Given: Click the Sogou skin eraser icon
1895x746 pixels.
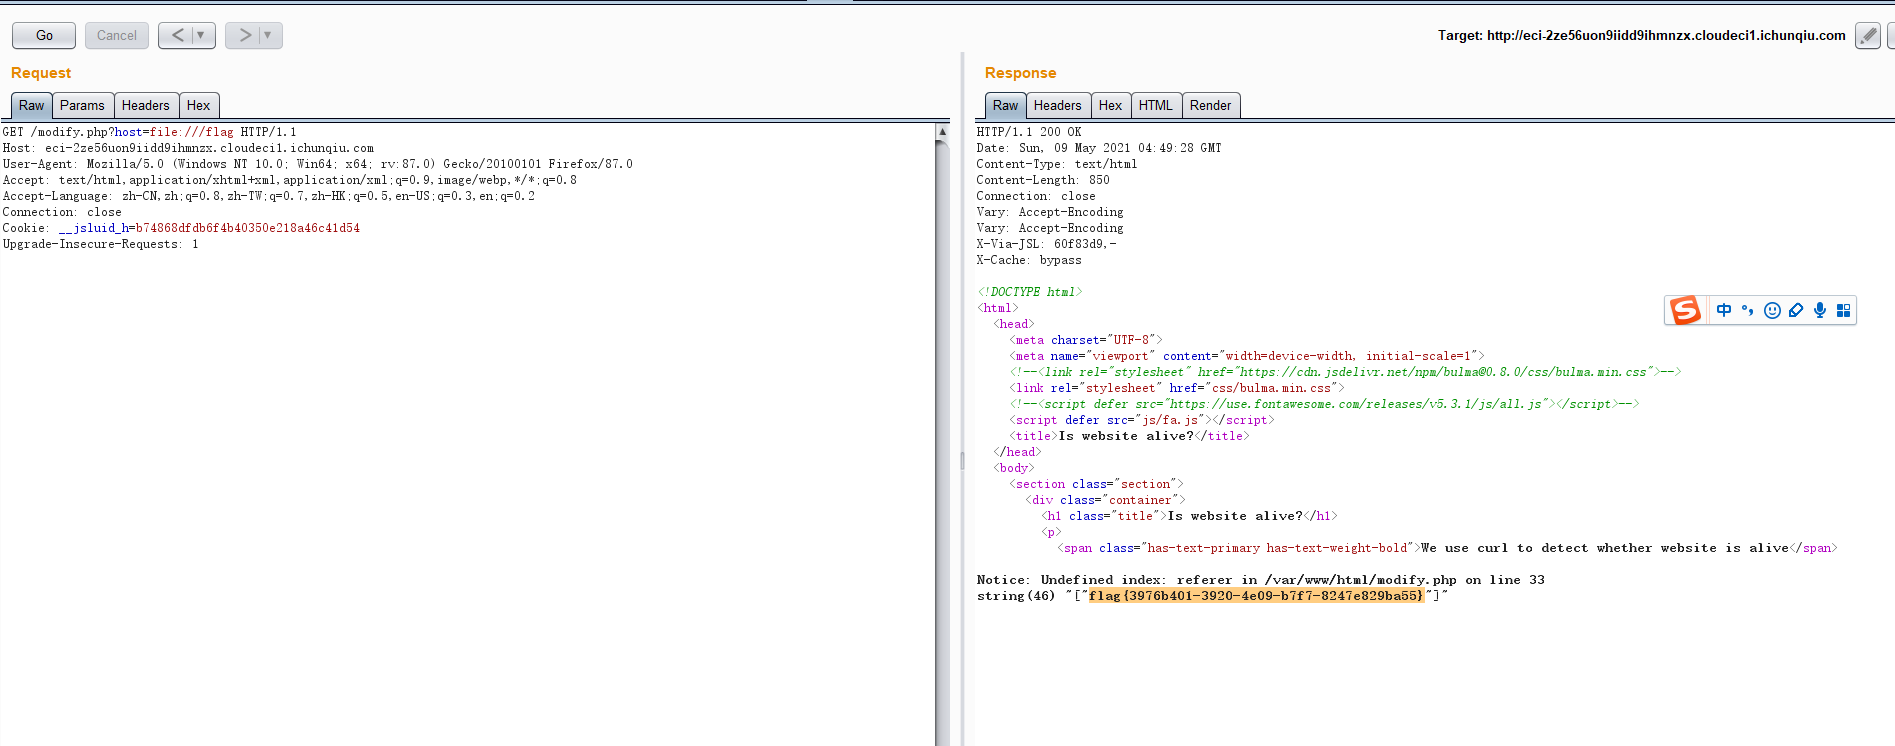Looking at the screenshot, I should coord(1796,310).
